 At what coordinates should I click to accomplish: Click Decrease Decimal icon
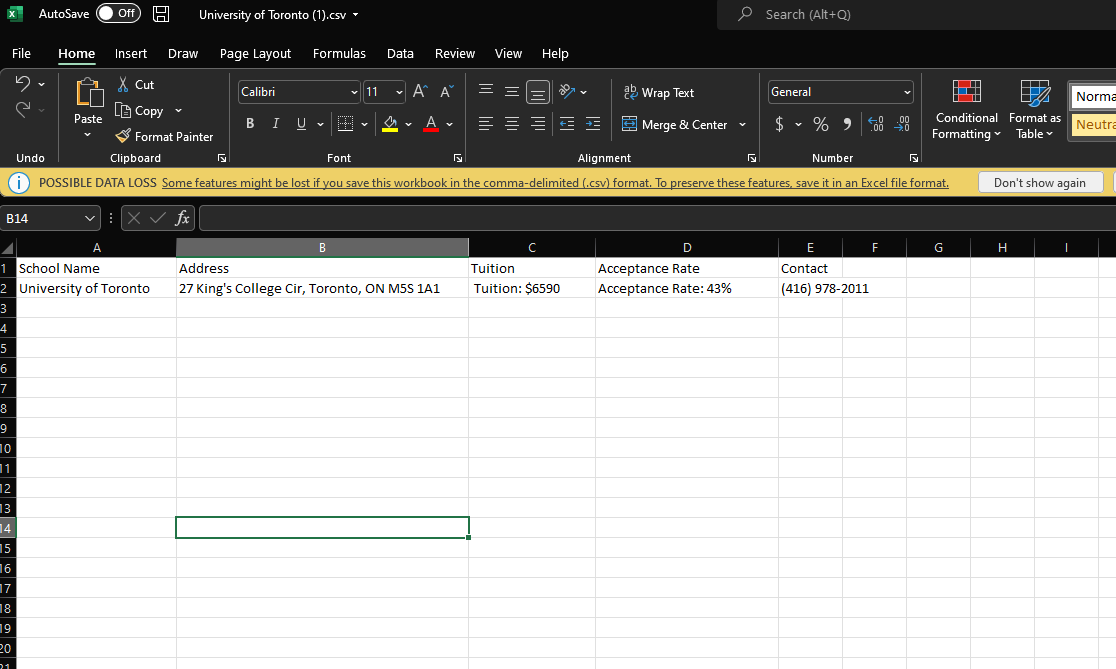[x=902, y=125]
